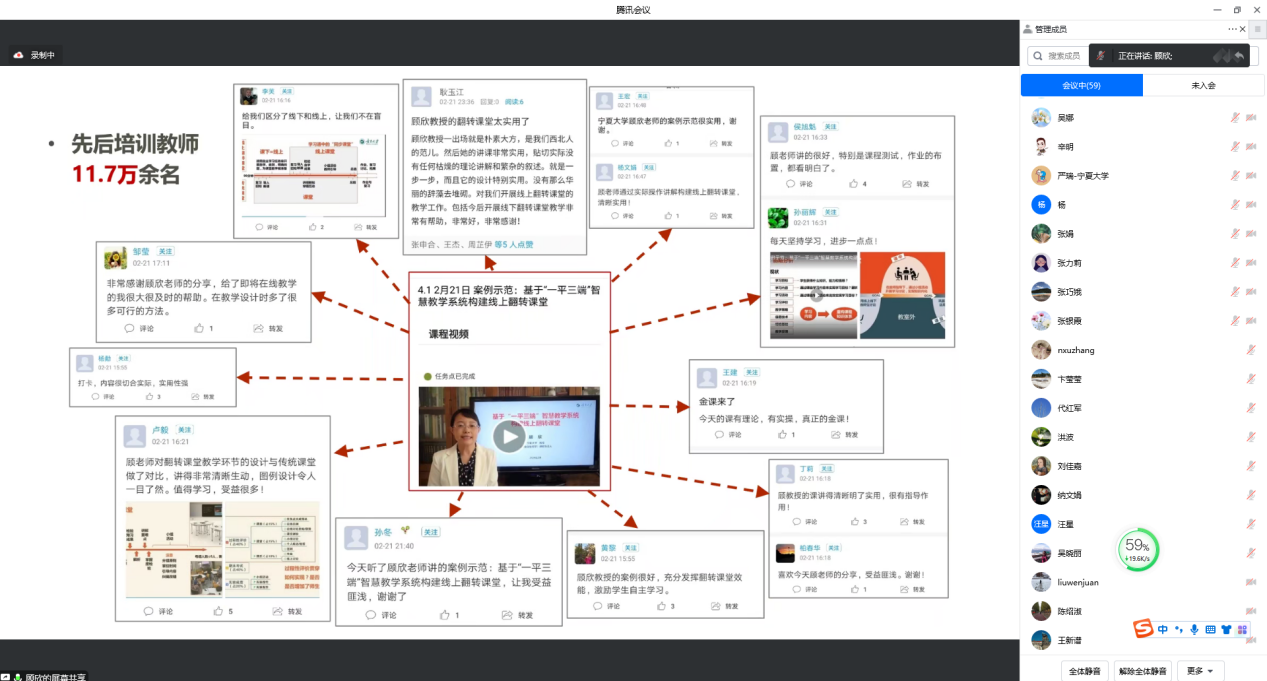The image size is (1267, 681).
Task: Switch to 未入会 tab
Action: [x=1203, y=86]
